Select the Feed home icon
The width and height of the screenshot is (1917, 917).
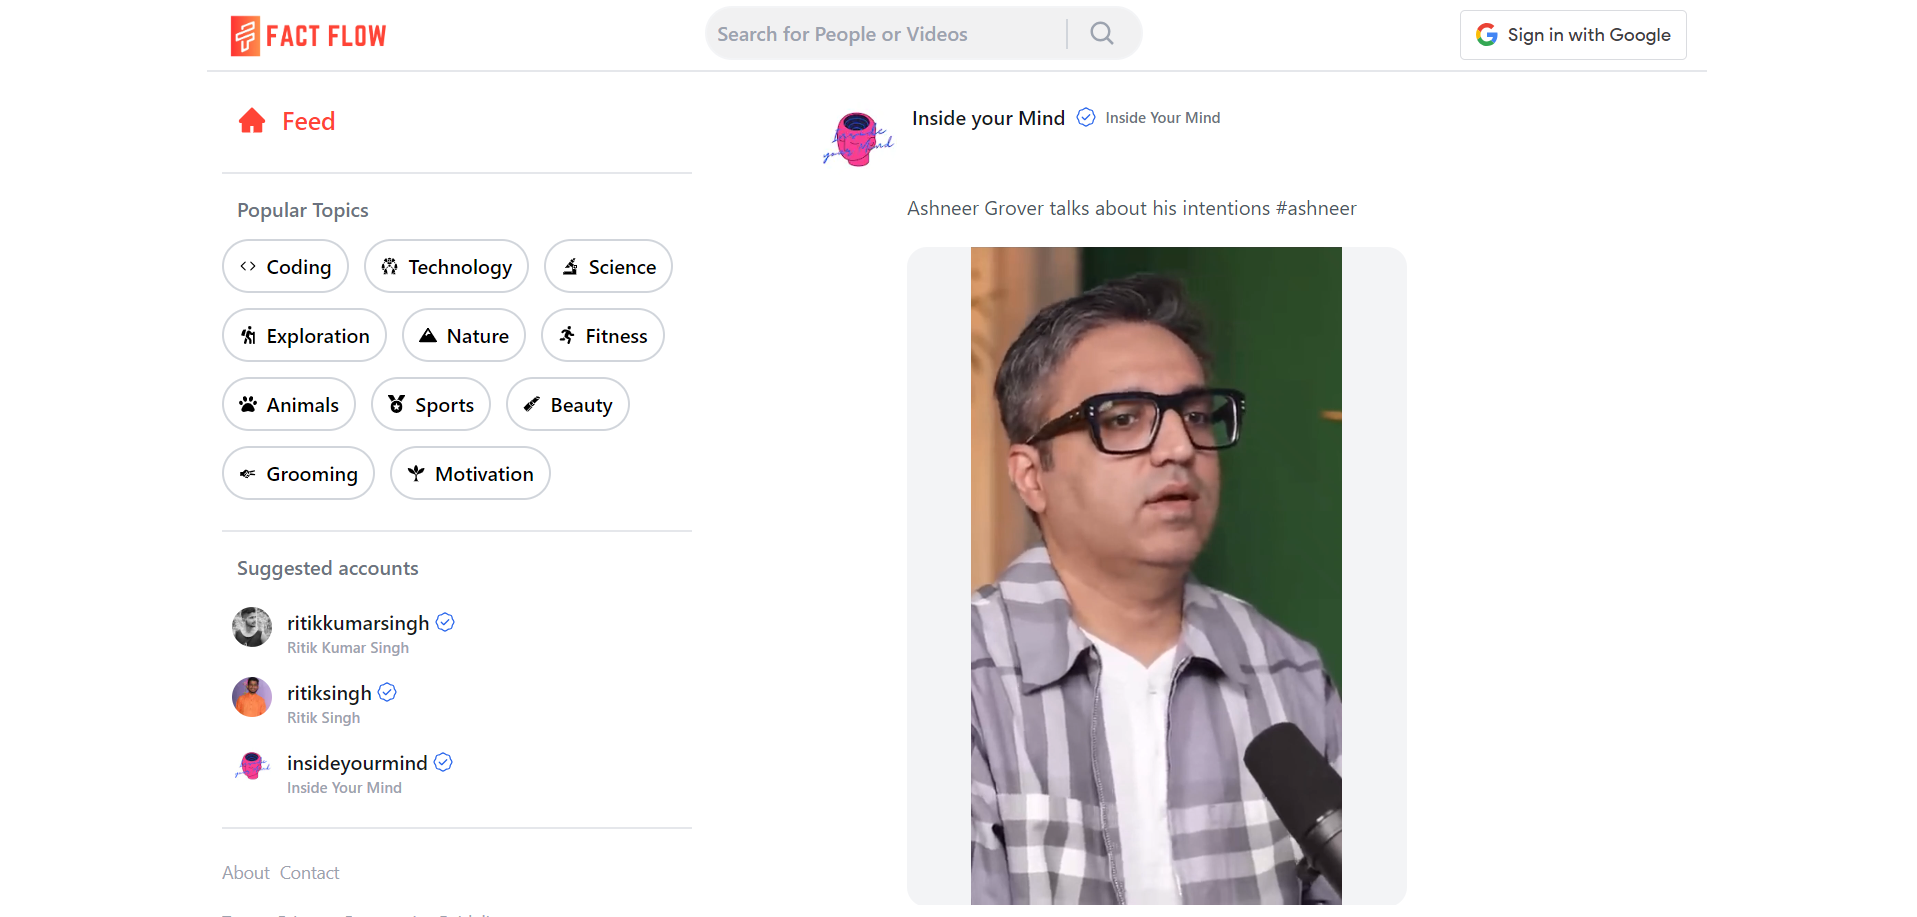click(x=251, y=120)
